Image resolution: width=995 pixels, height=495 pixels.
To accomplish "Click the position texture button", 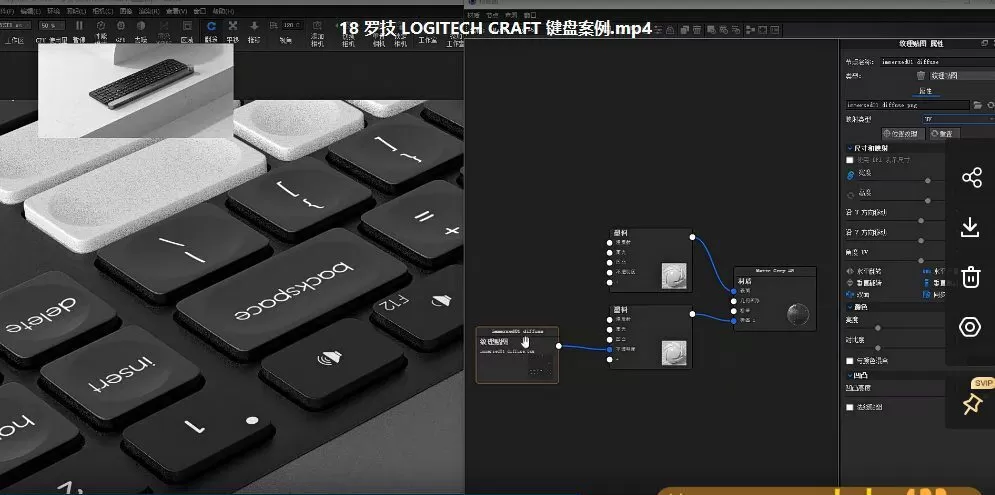I will (904, 134).
